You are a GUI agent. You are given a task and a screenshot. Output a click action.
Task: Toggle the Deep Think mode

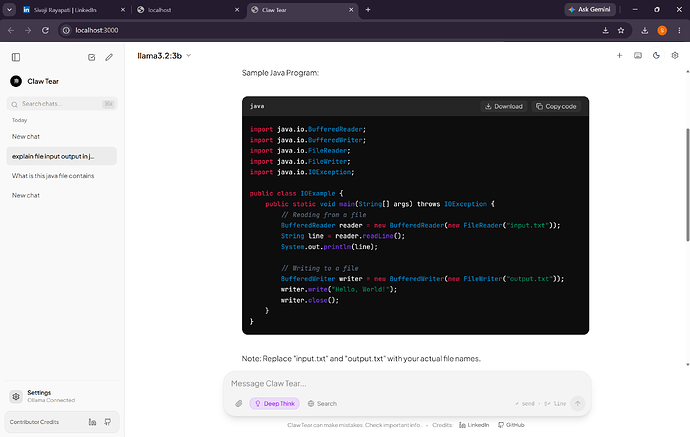coord(275,404)
